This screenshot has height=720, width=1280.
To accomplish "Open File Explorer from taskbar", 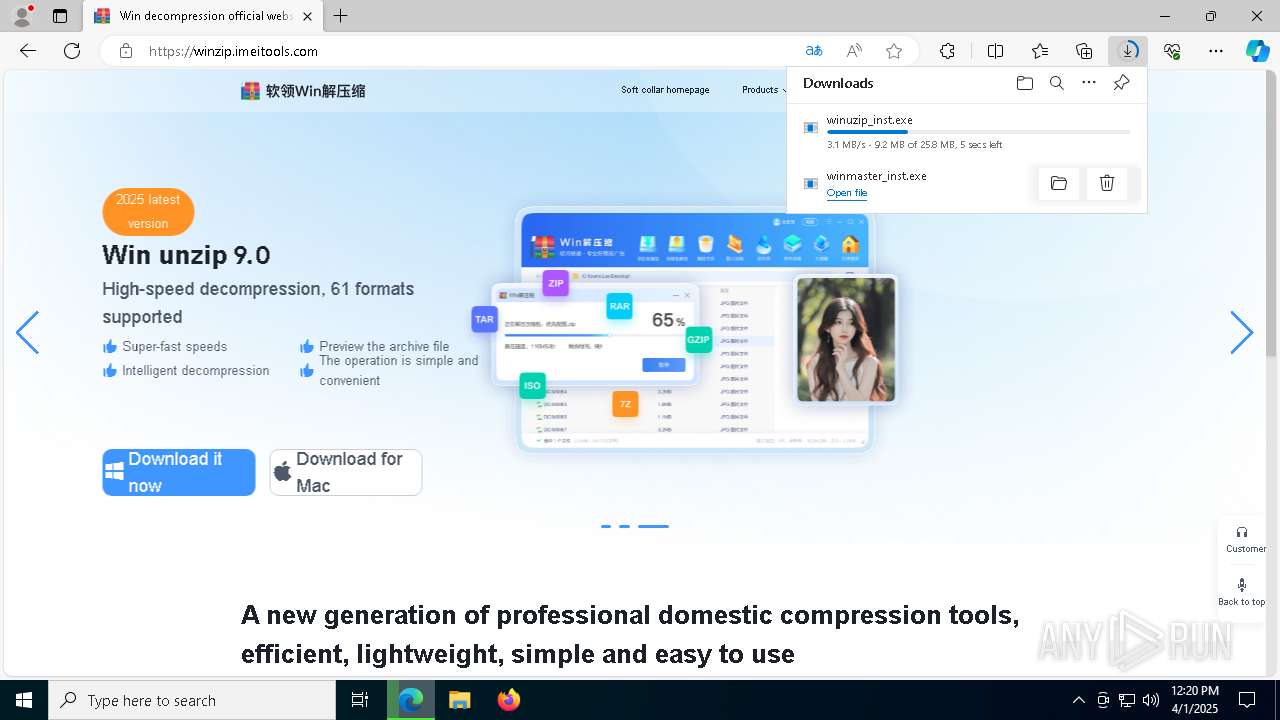I will pos(459,700).
